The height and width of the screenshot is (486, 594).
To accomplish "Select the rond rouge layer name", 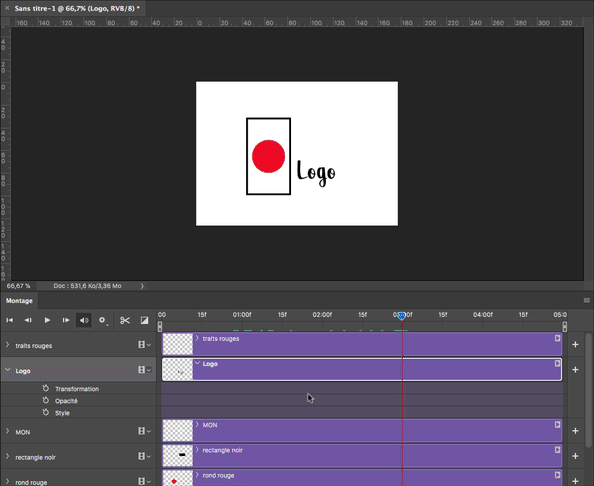I will (31, 482).
